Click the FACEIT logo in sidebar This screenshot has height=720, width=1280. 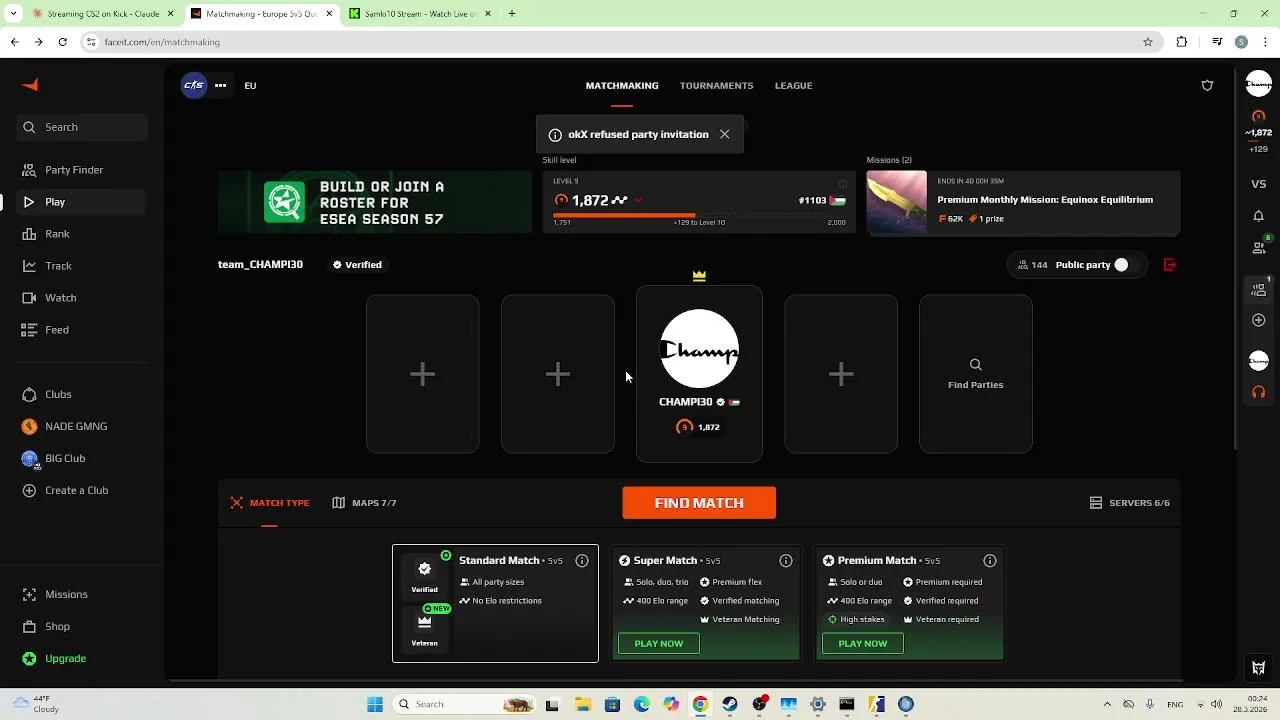(30, 85)
